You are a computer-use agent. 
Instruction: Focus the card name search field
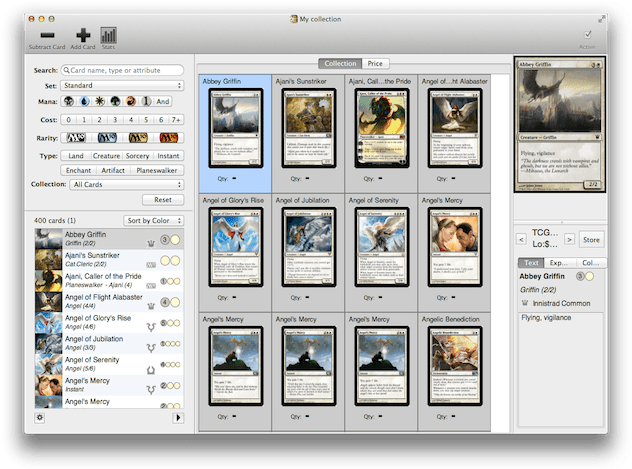123,70
